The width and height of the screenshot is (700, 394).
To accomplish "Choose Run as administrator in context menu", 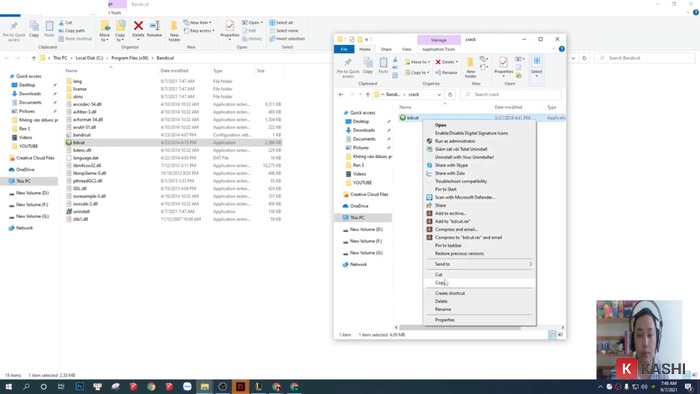I will pos(455,141).
